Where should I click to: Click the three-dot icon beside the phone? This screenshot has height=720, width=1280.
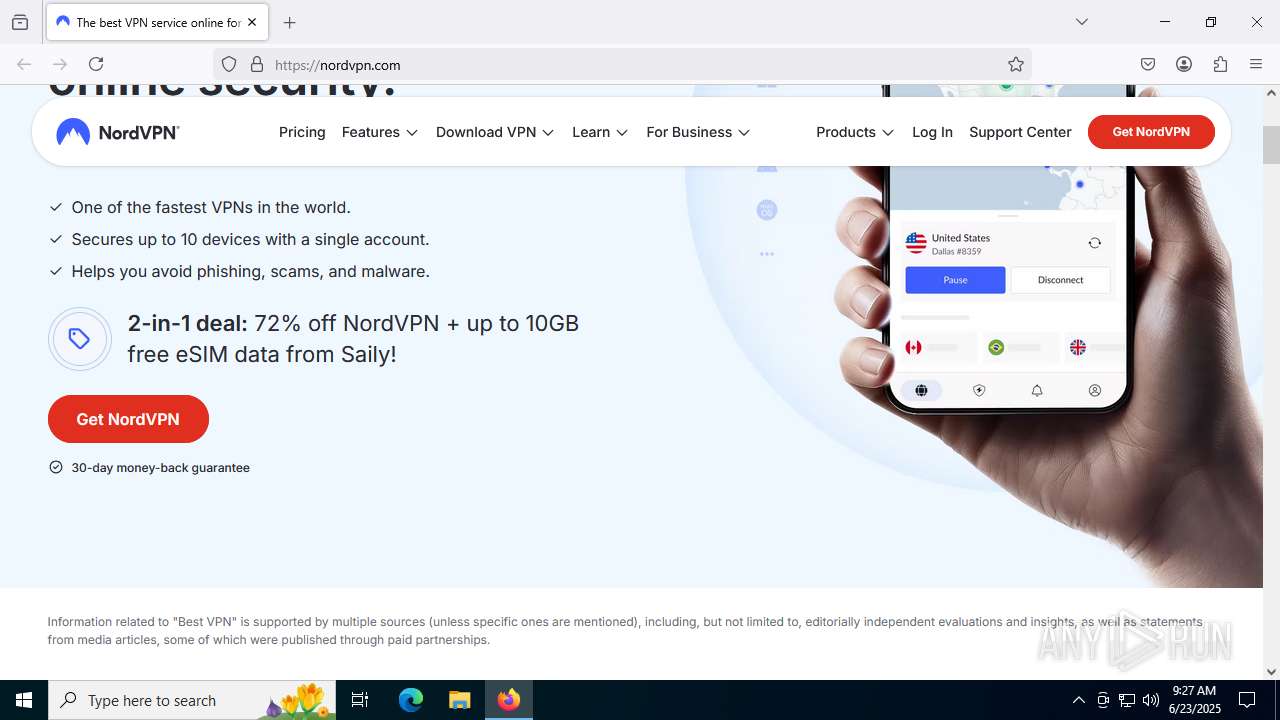(767, 254)
